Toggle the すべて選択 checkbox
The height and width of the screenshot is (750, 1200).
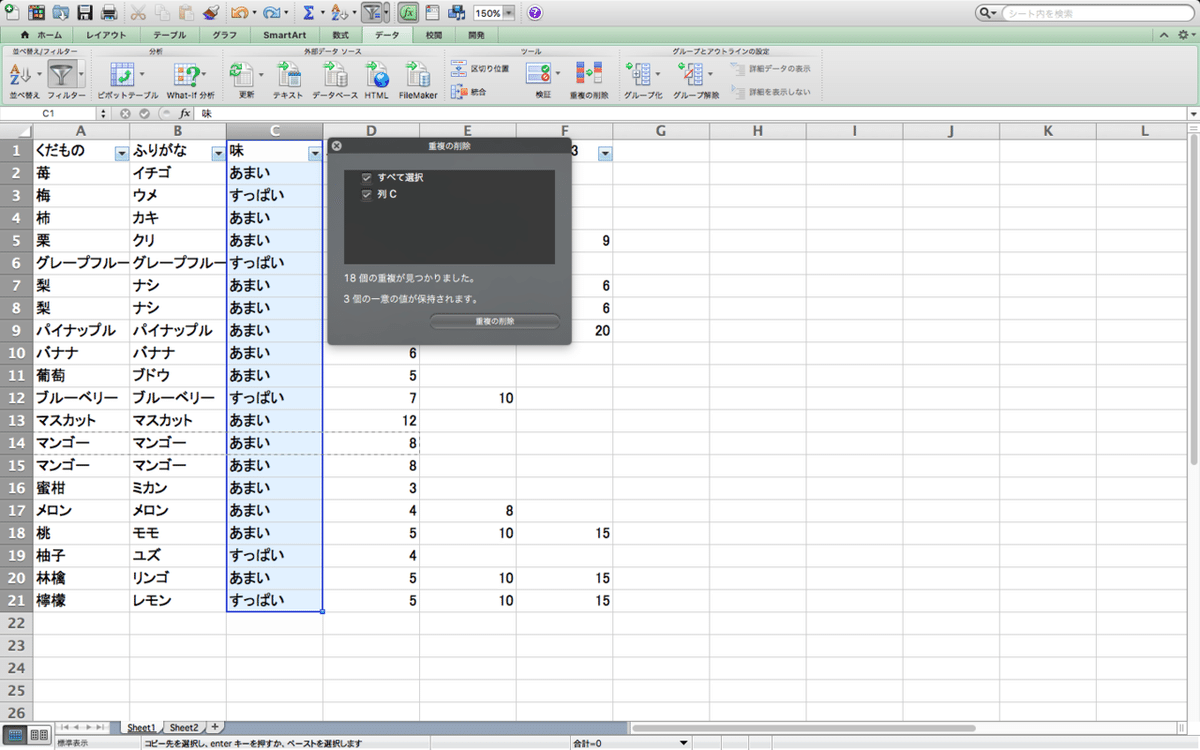[367, 177]
